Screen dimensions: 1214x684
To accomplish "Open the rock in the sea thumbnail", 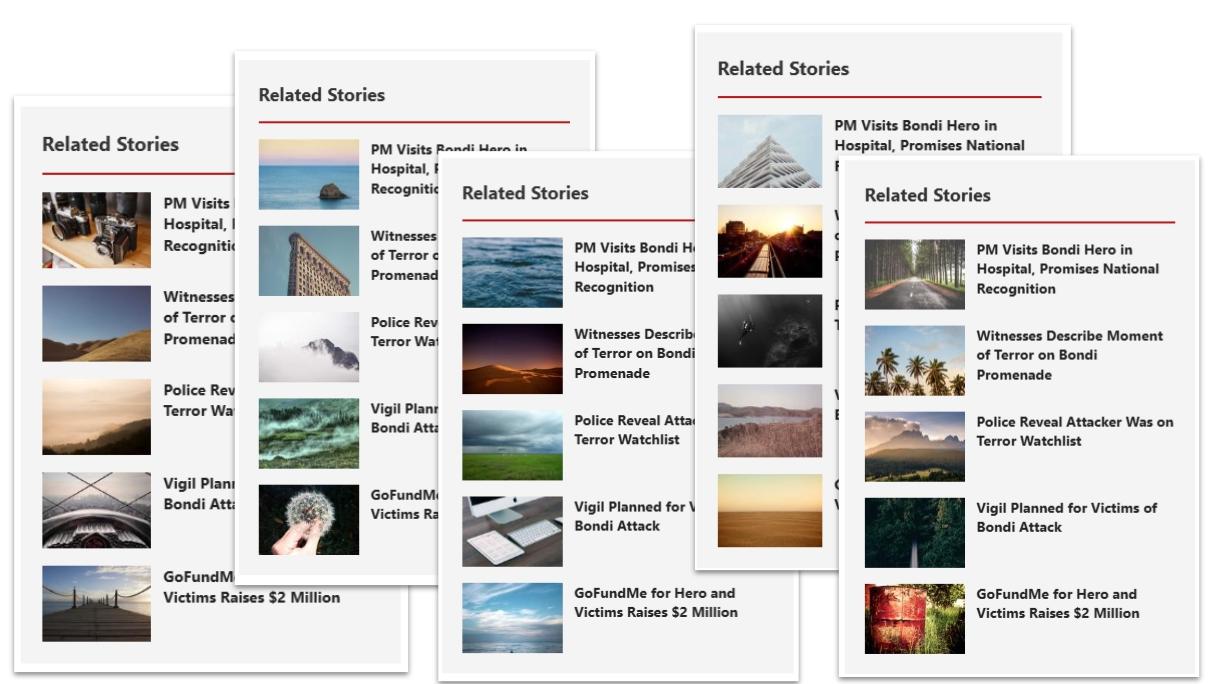I will [308, 174].
